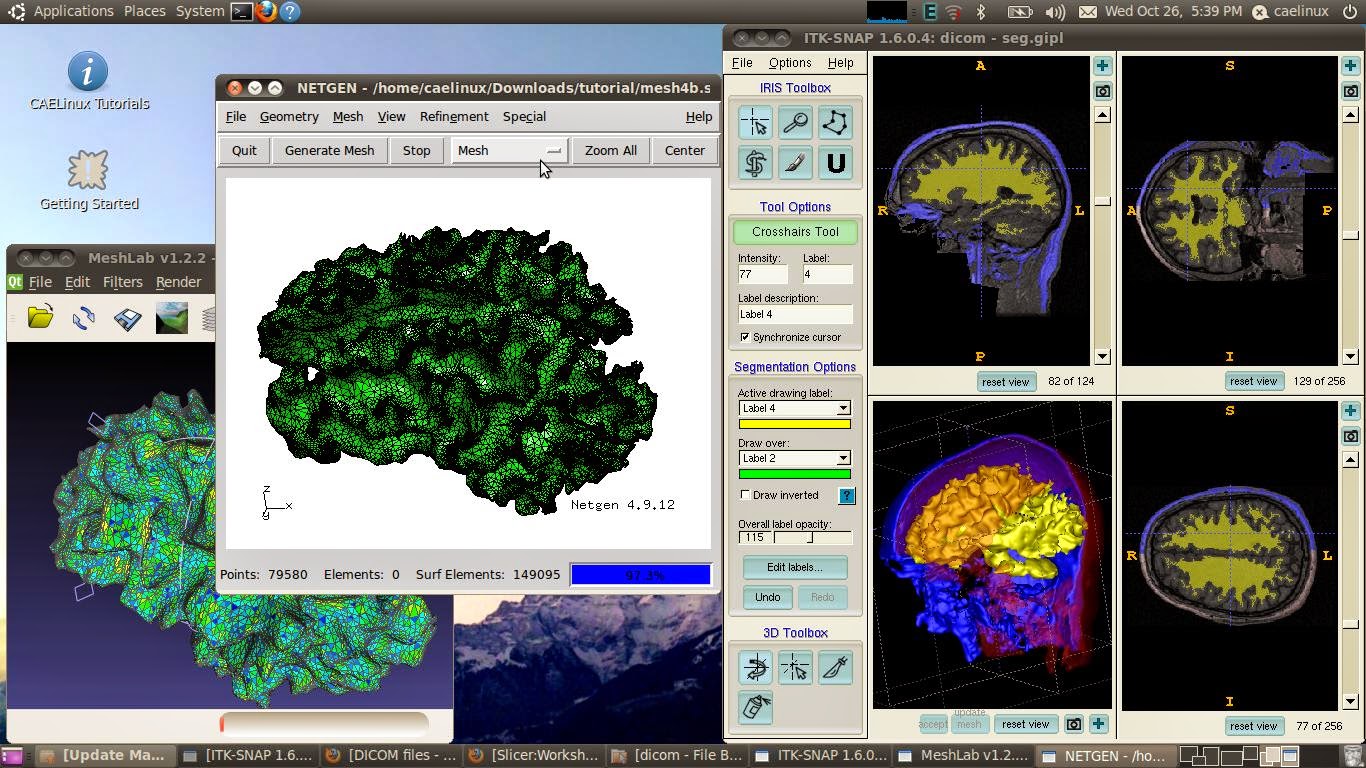Click the Undo button in ITK-SNAP

[x=768, y=597]
